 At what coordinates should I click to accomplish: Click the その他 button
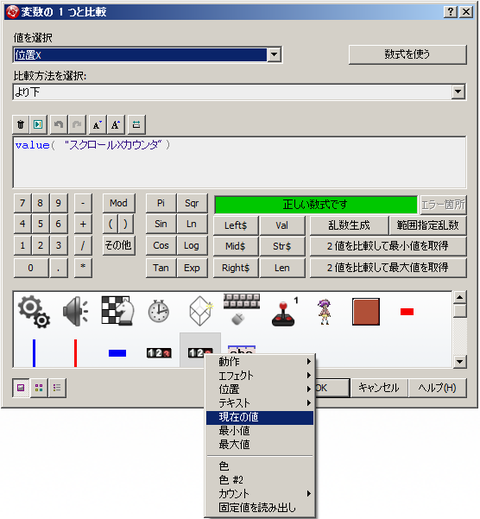pos(119,246)
